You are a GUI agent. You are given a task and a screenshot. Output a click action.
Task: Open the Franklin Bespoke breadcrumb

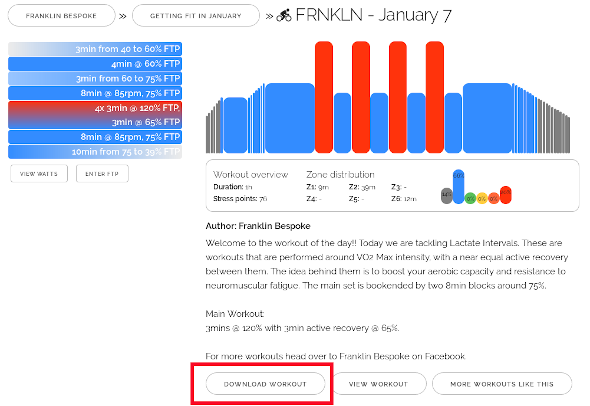[61, 15]
